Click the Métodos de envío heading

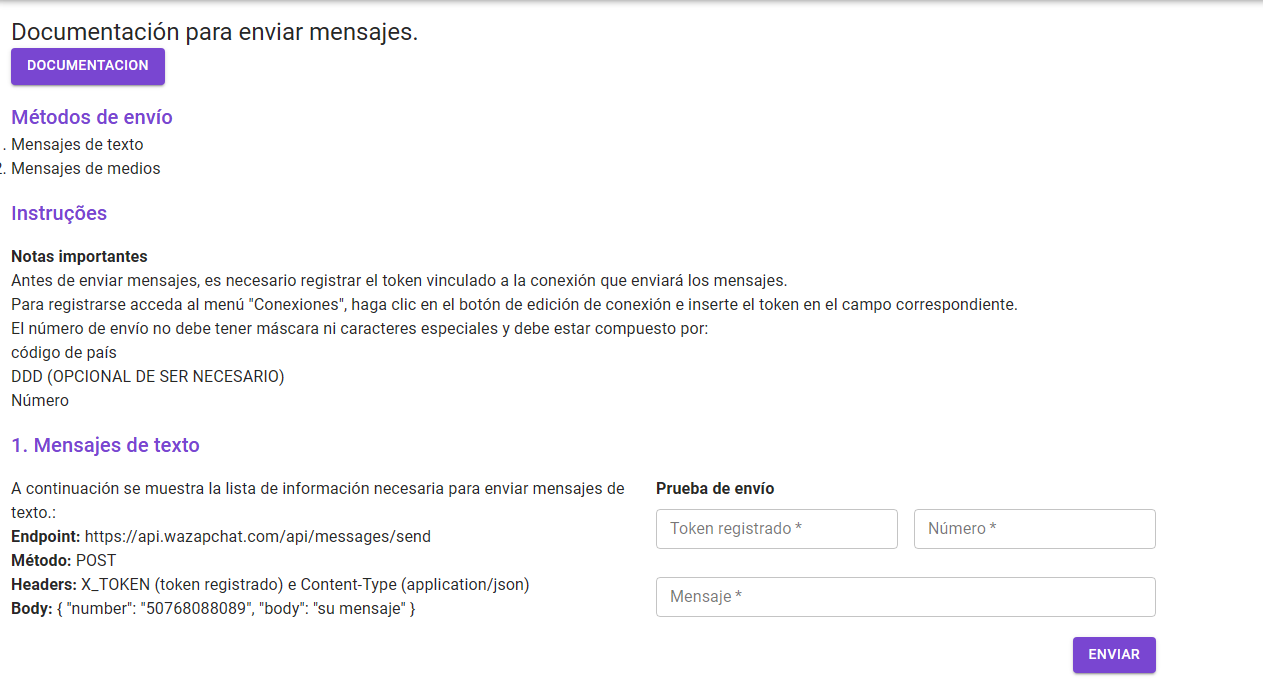tap(92, 117)
